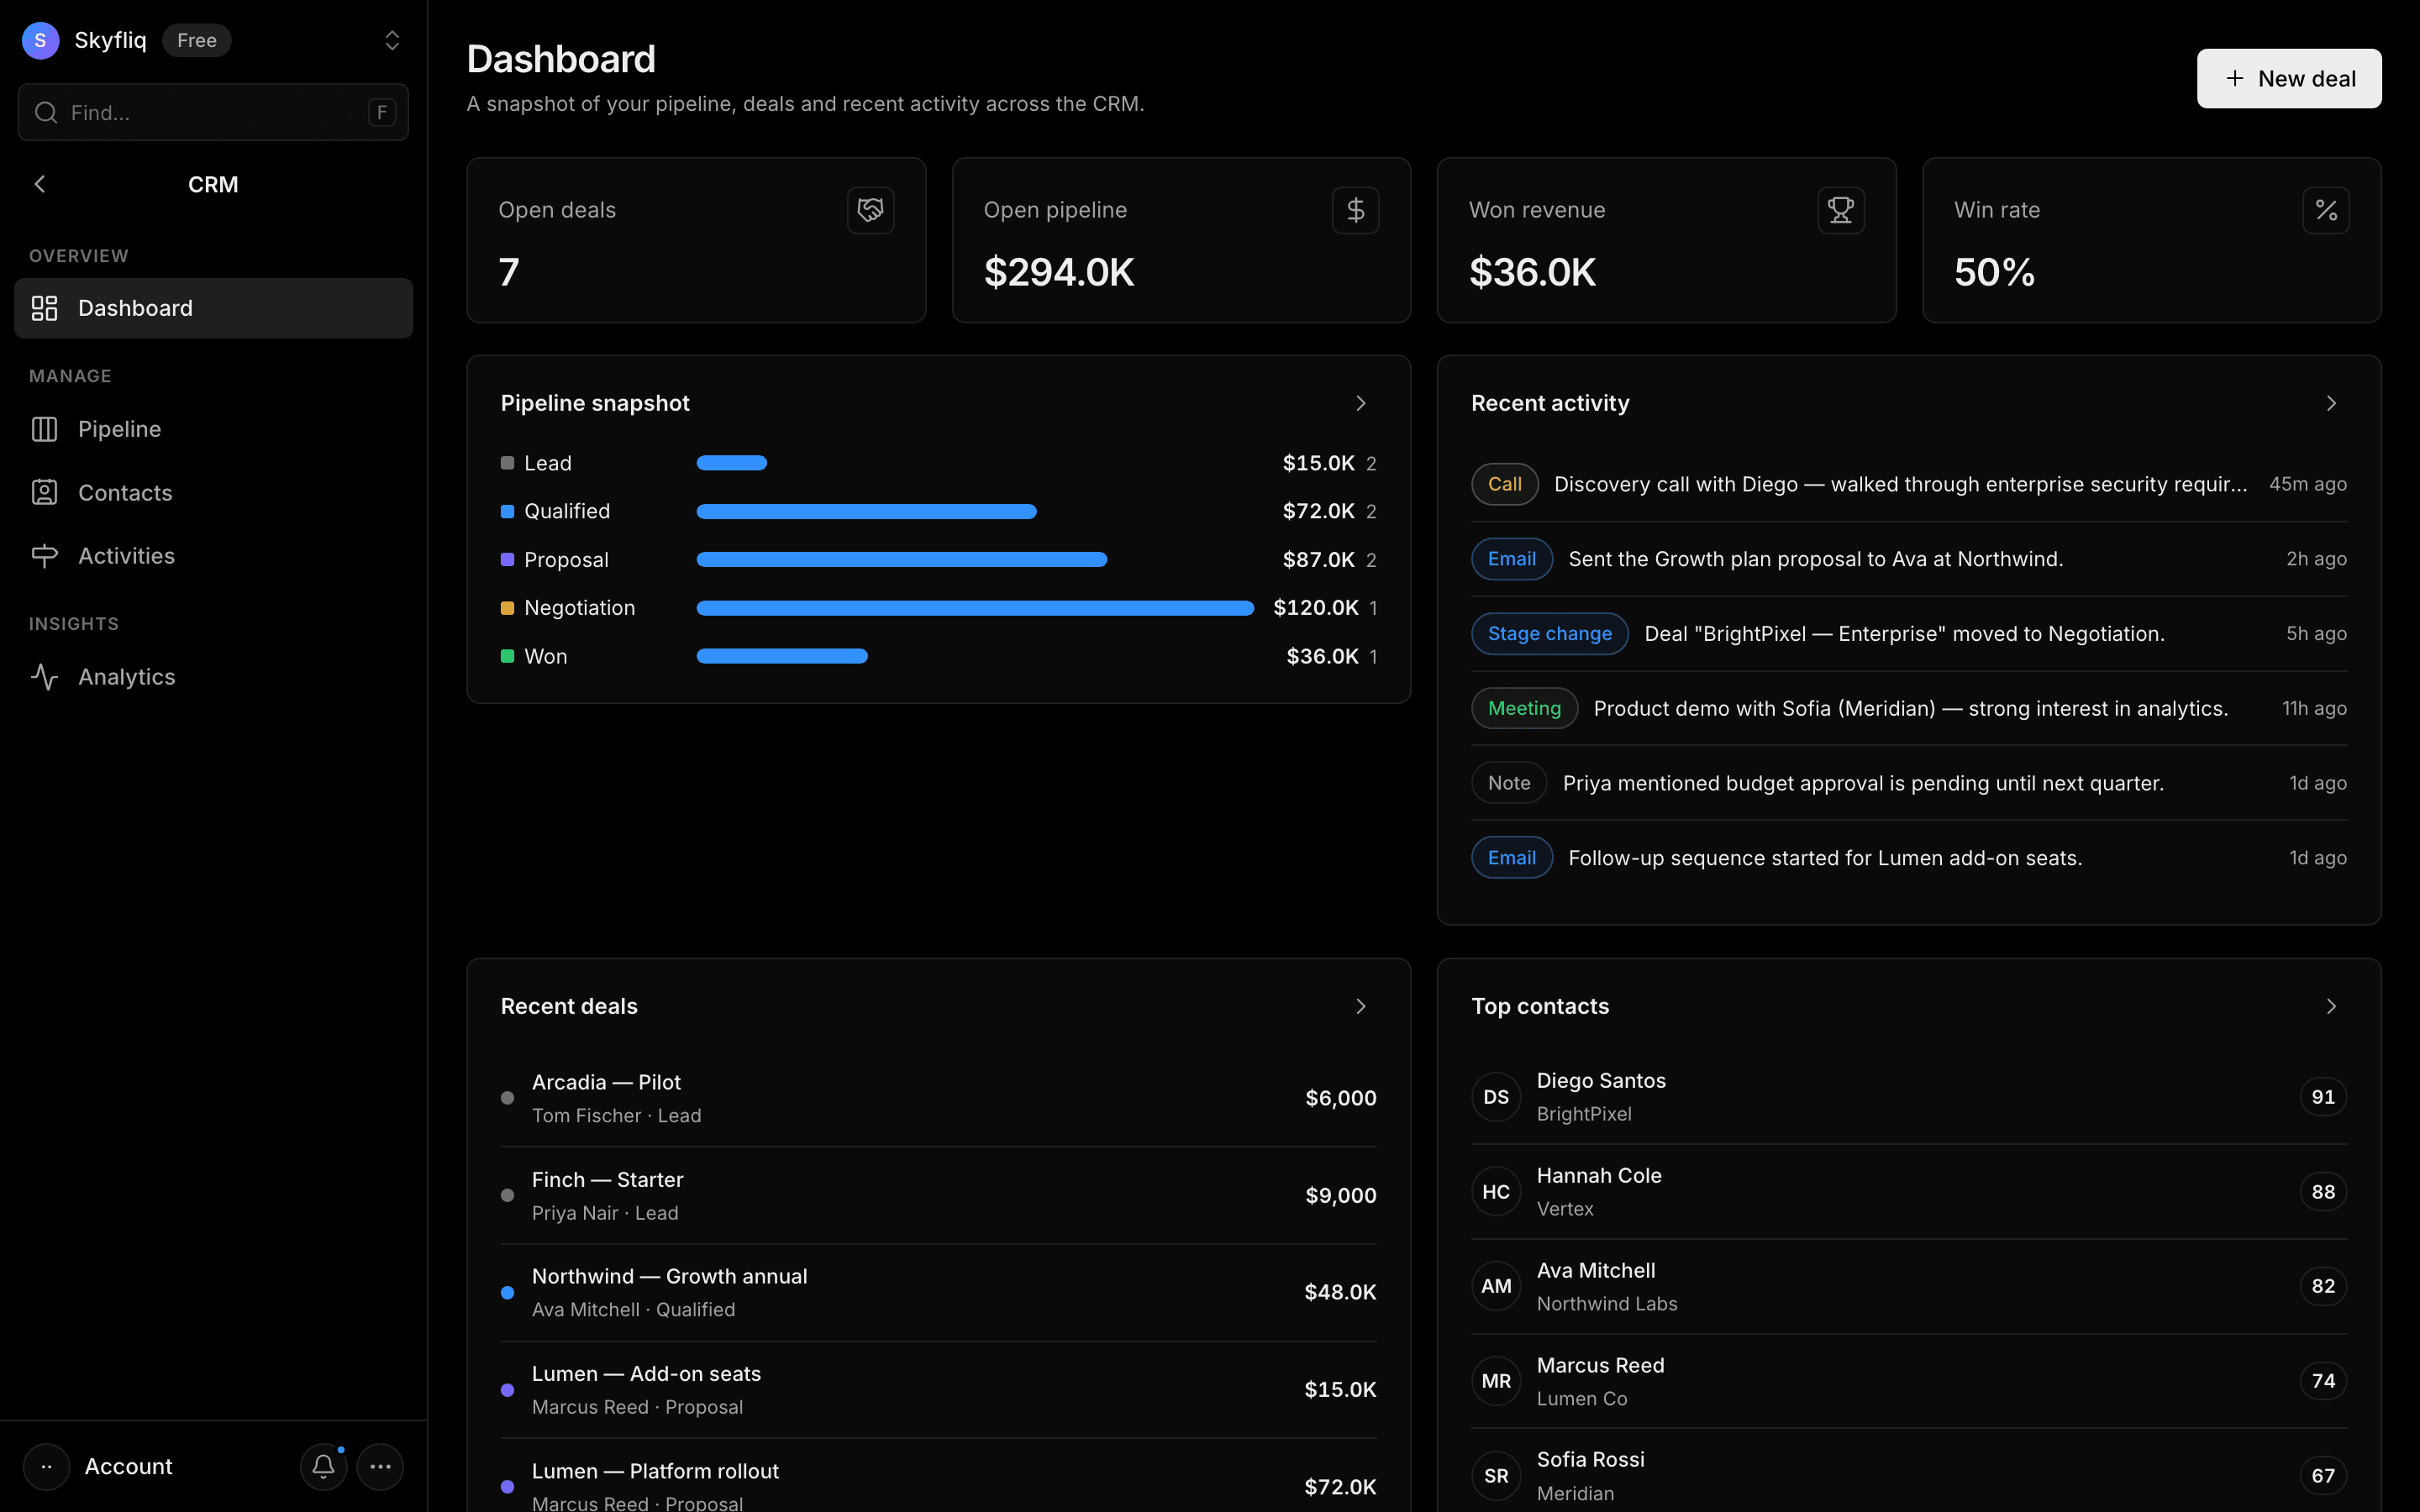The width and height of the screenshot is (2420, 1512).
Task: Click the Lead stage progress bar
Action: (732, 463)
